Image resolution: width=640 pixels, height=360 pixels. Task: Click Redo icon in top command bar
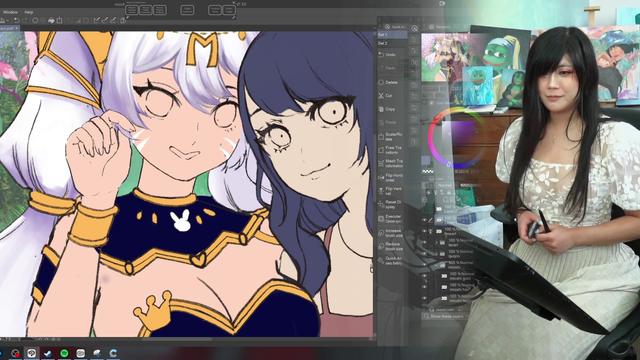25,20
